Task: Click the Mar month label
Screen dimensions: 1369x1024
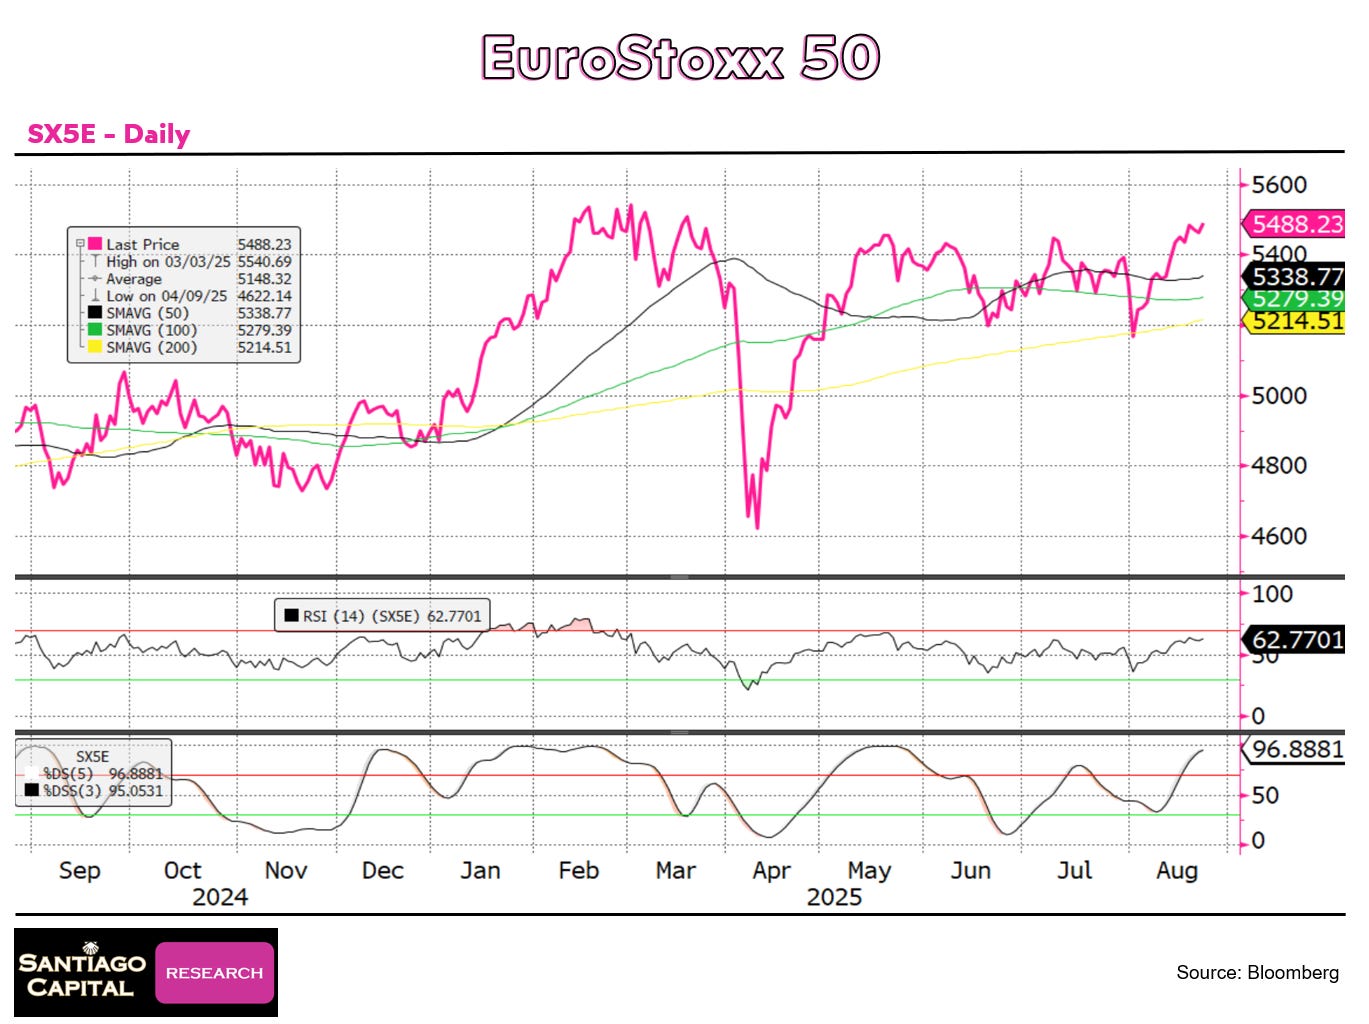Action: point(676,871)
